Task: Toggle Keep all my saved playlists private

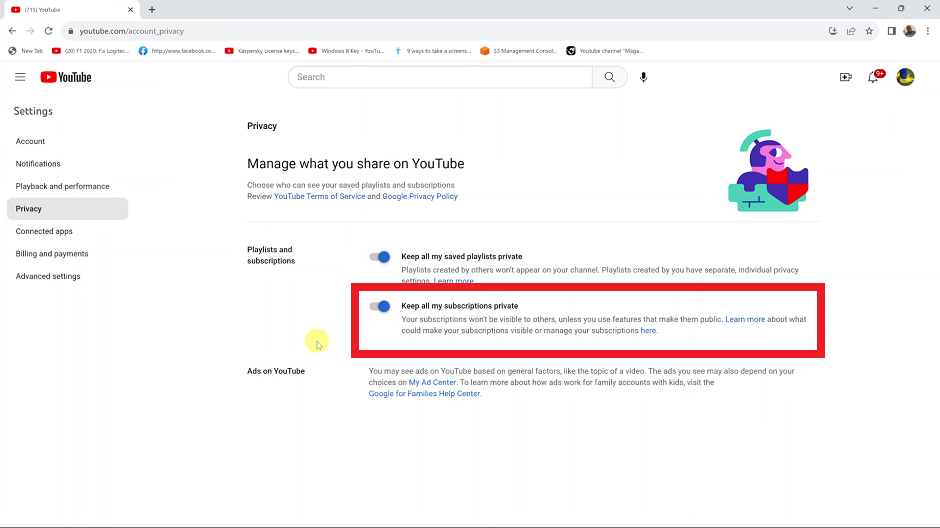Action: tap(380, 257)
